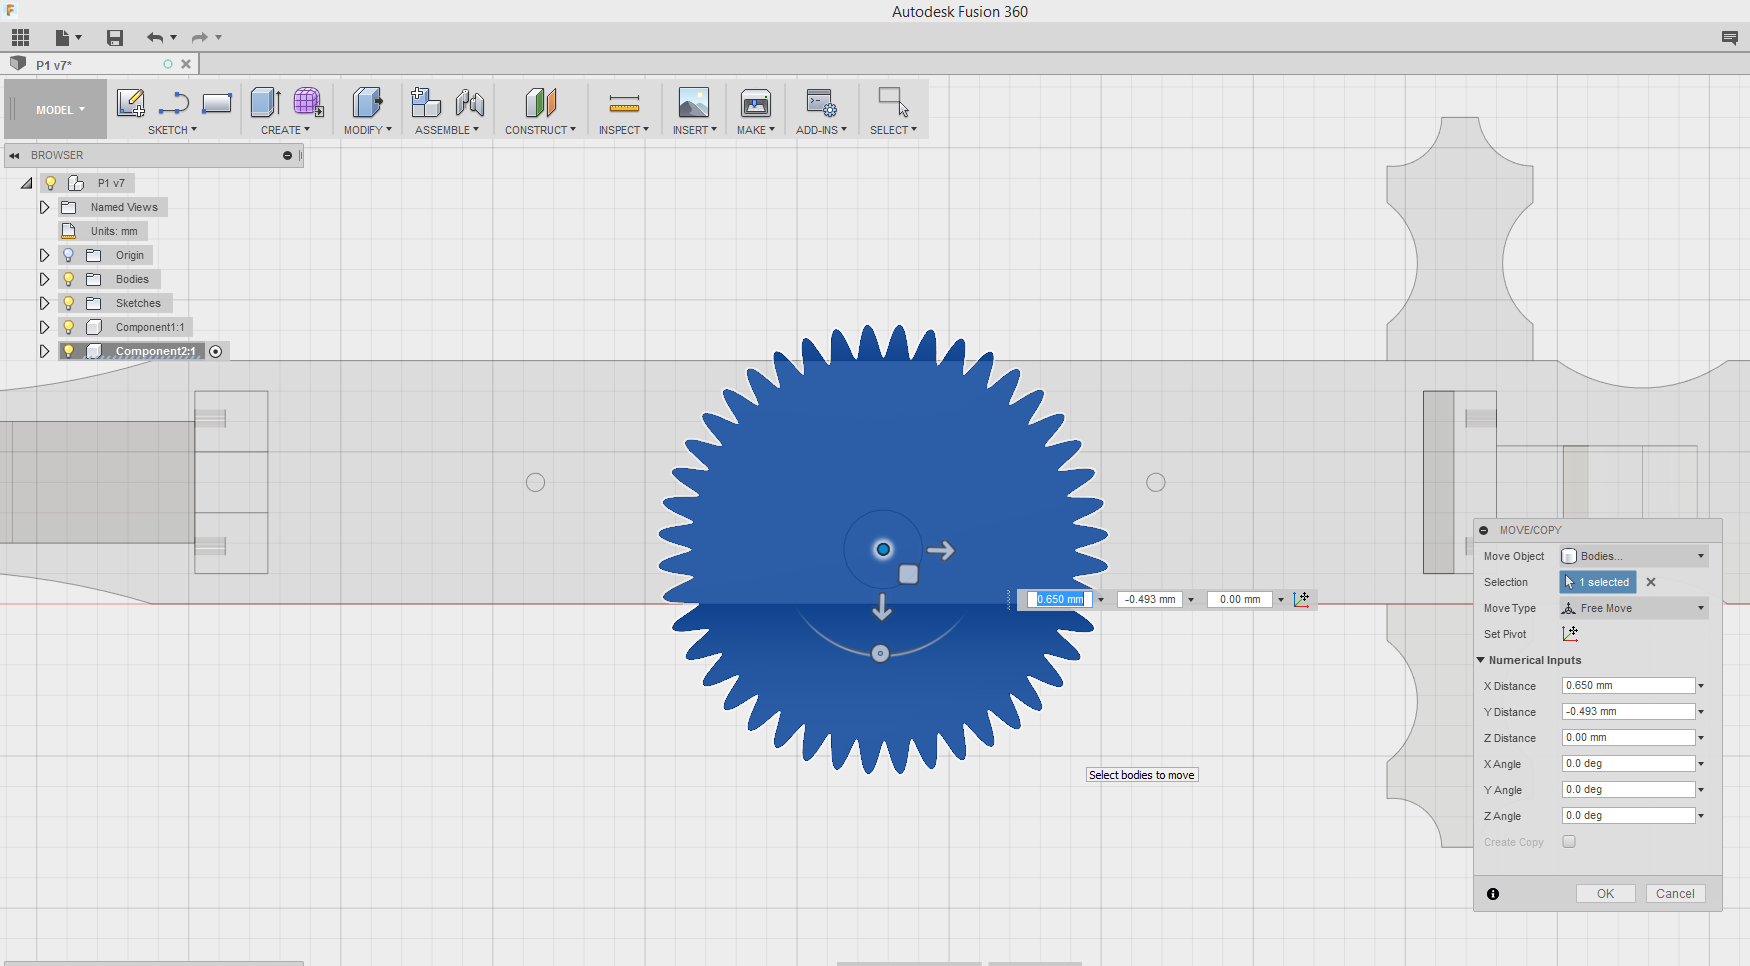Click the Measure inspect icon
Image resolution: width=1750 pixels, height=966 pixels.
(624, 103)
